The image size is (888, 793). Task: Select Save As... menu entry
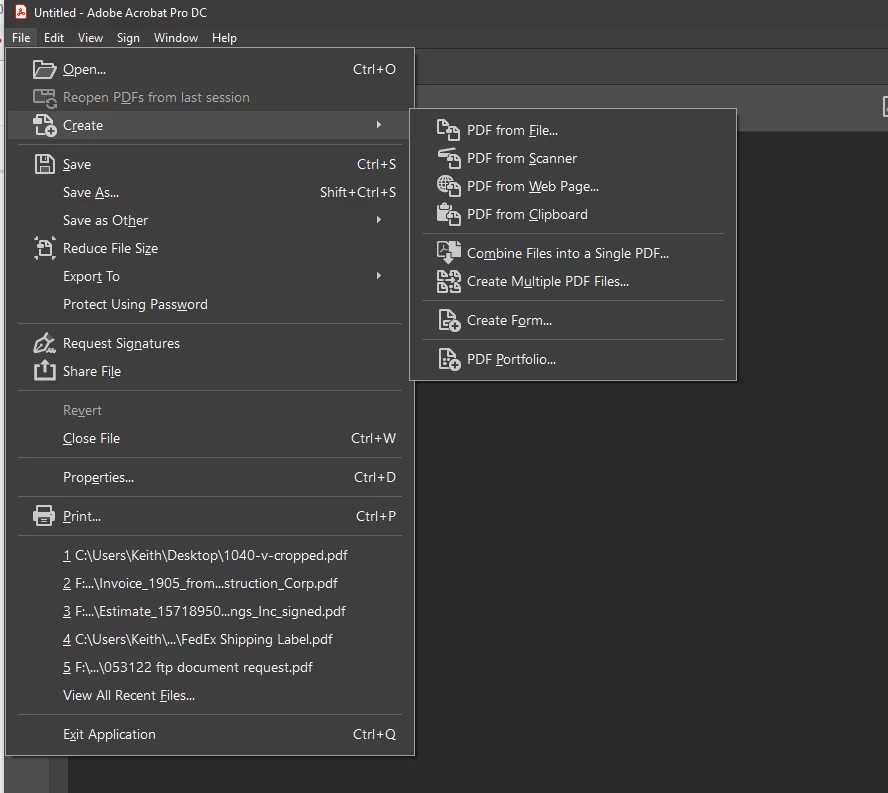(x=210, y=193)
